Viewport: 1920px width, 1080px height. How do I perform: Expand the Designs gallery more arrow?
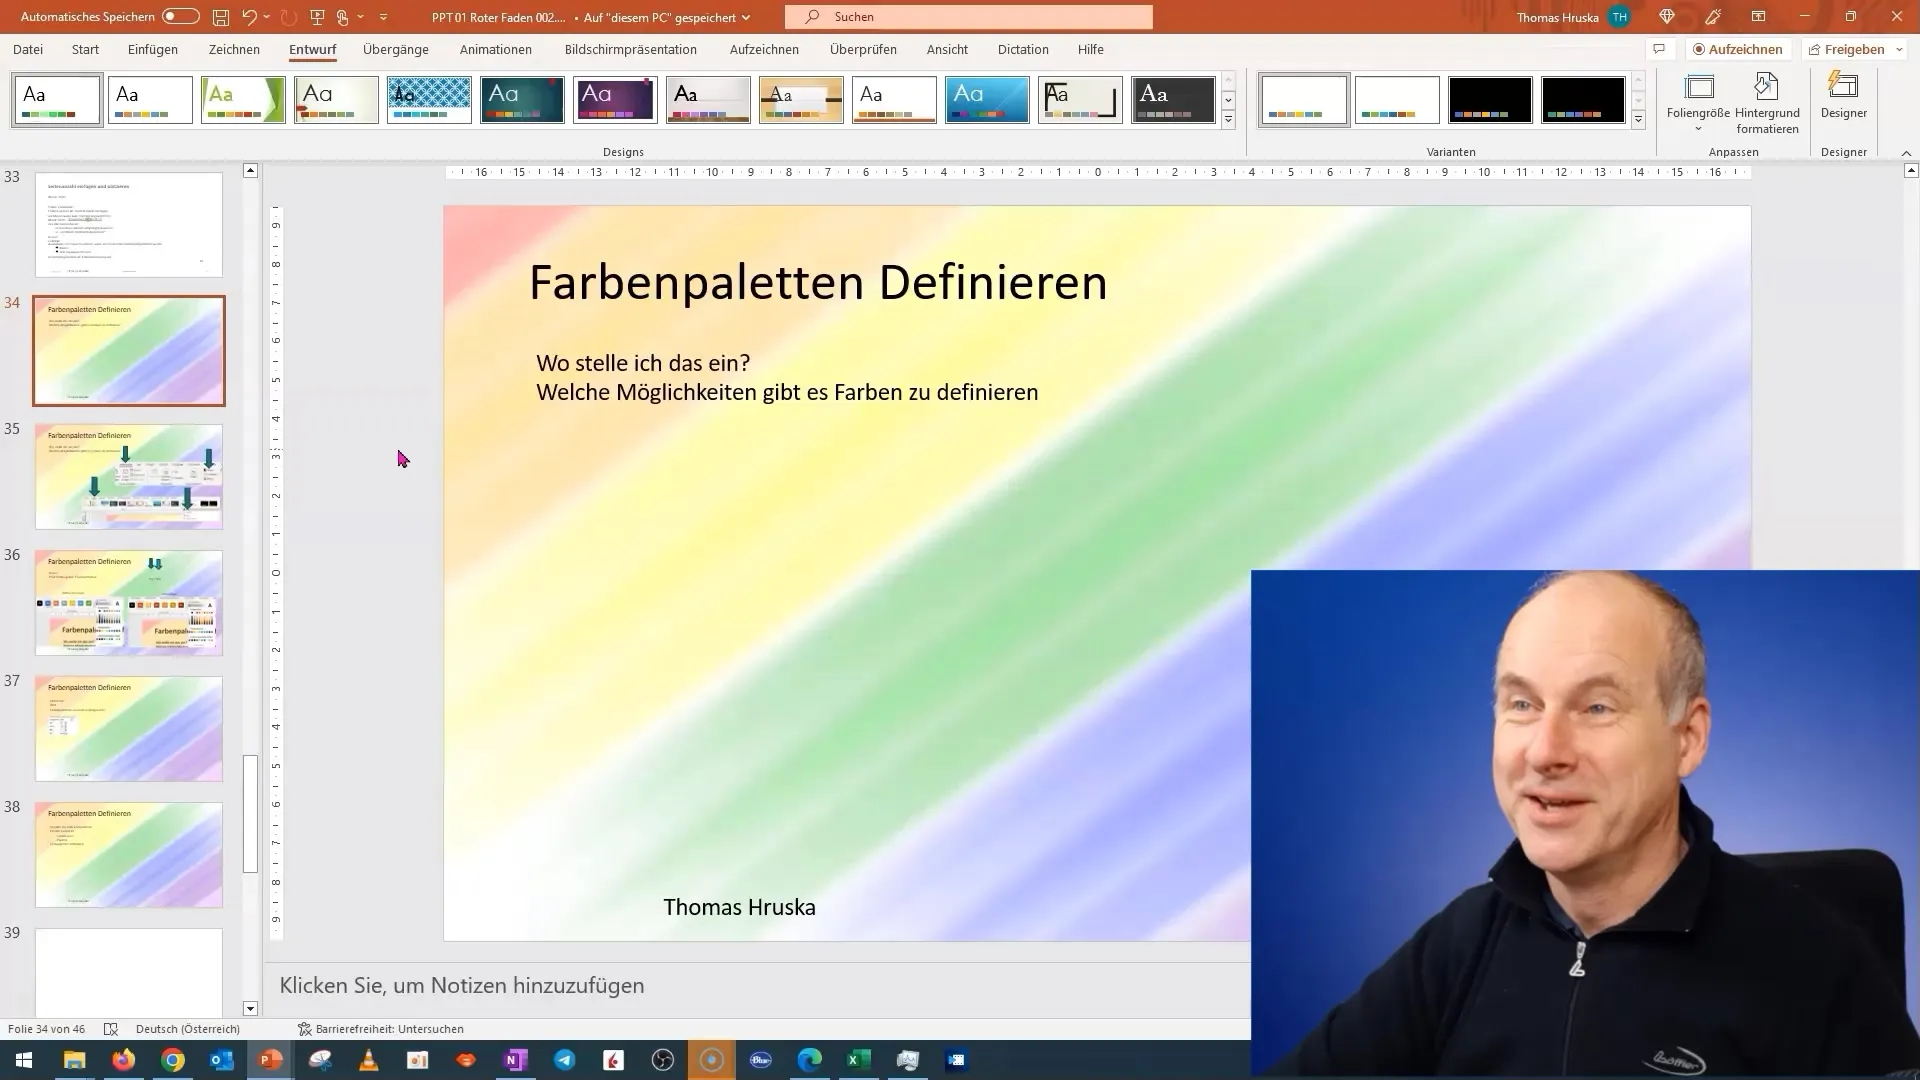coord(1228,120)
